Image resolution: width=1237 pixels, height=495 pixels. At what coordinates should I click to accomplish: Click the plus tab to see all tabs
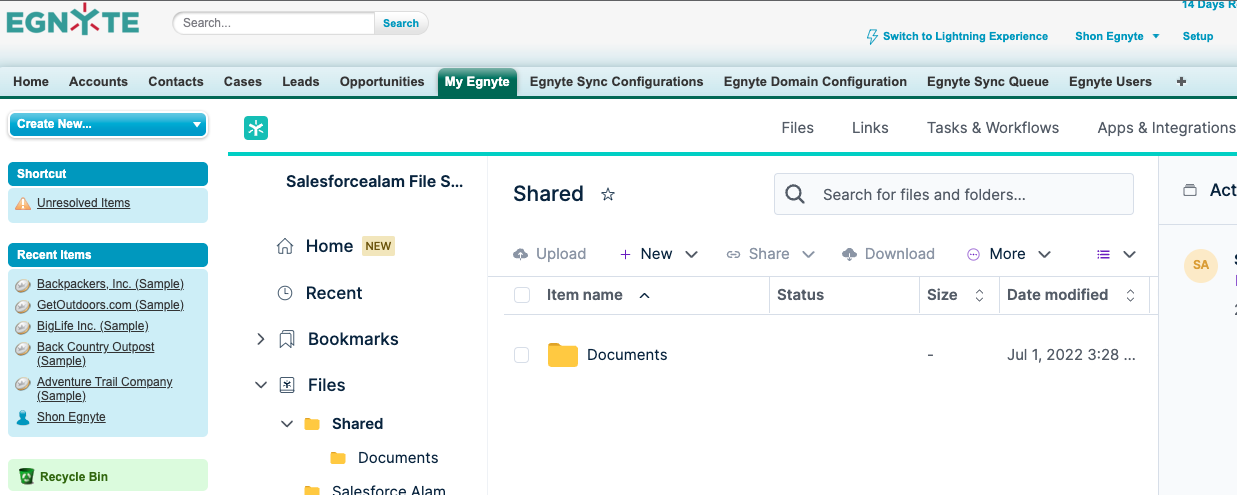pyautogui.click(x=1181, y=82)
